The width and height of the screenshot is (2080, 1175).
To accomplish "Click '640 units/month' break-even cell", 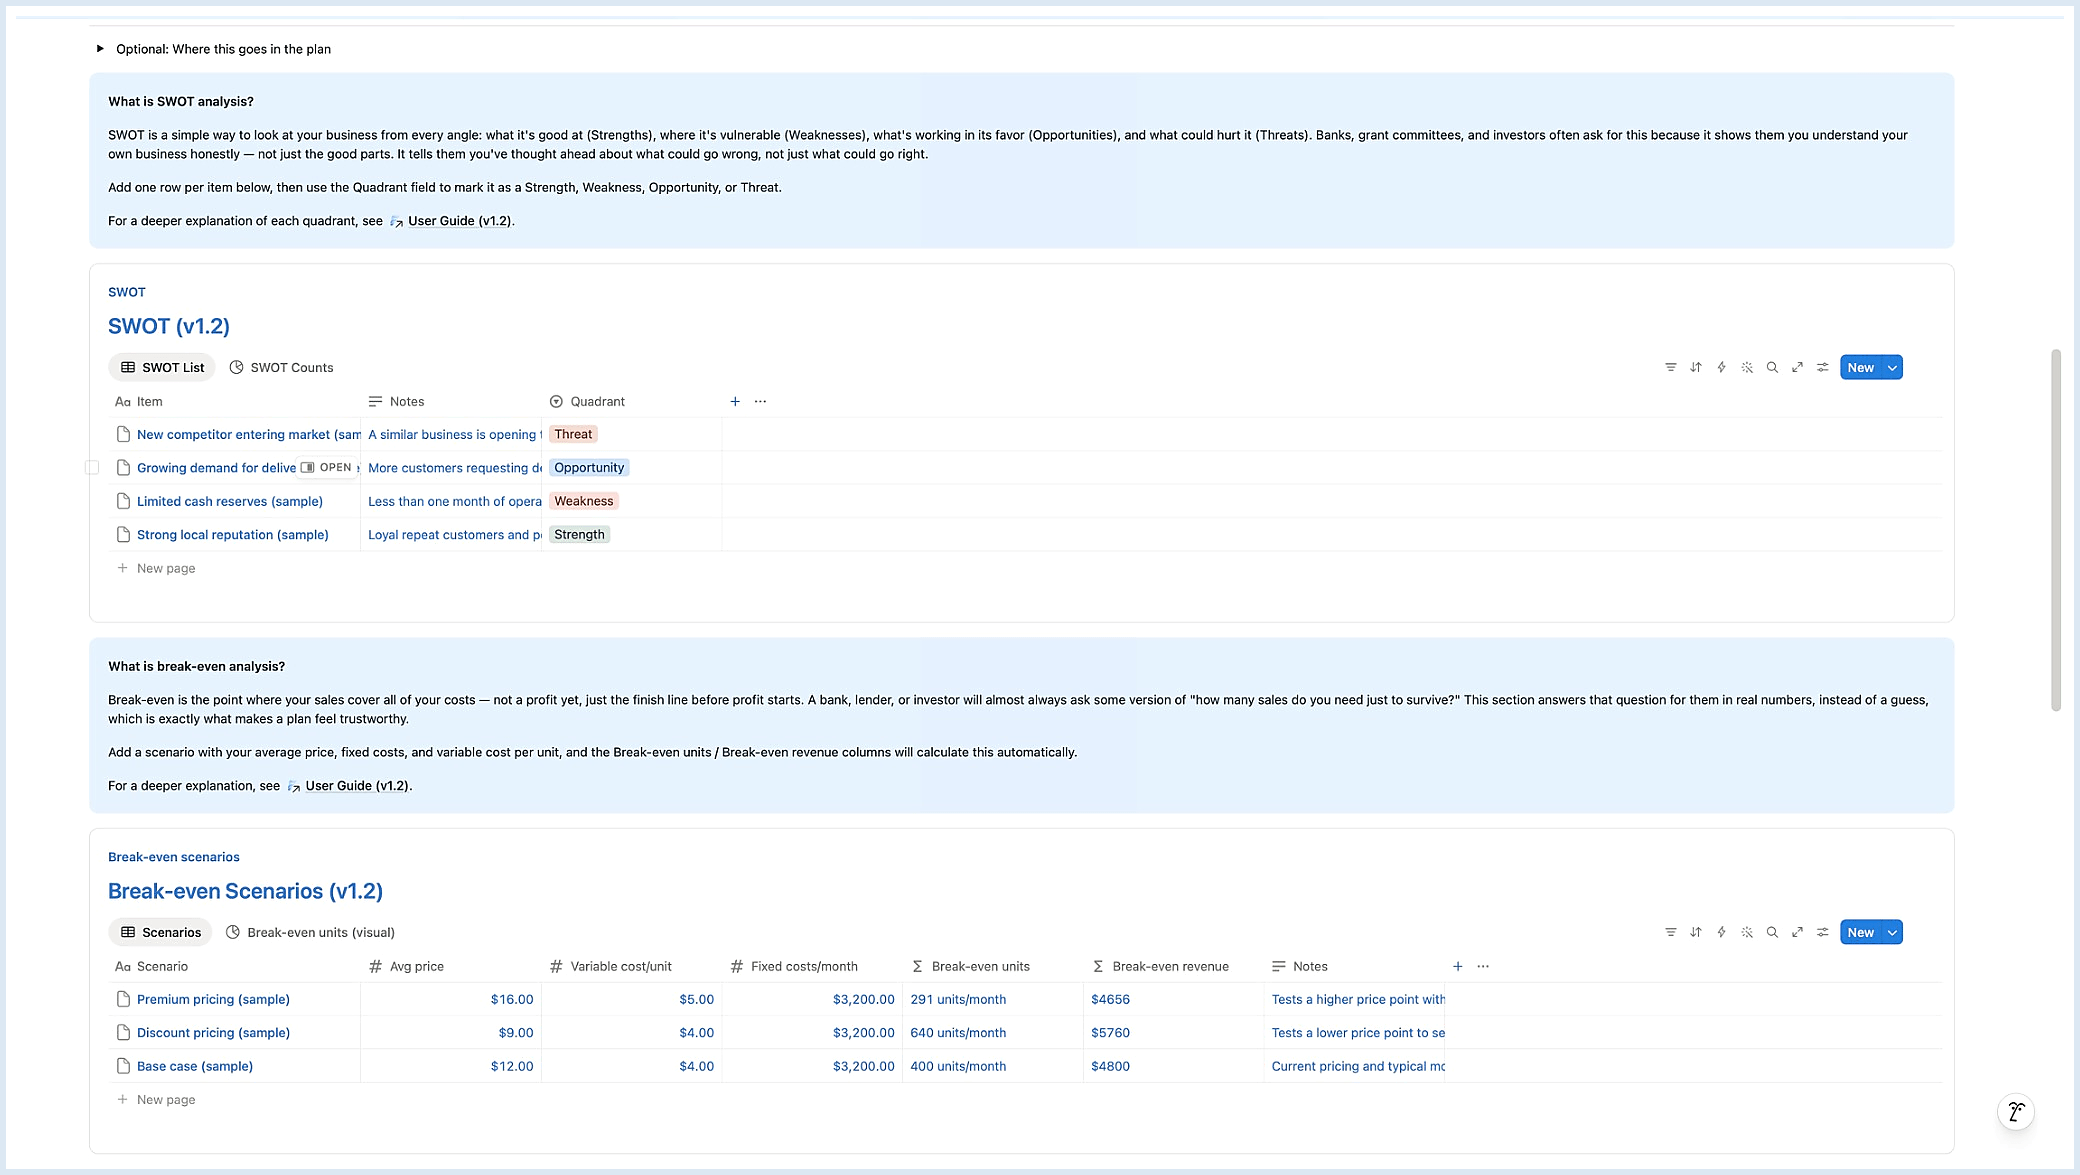I will click(992, 1033).
